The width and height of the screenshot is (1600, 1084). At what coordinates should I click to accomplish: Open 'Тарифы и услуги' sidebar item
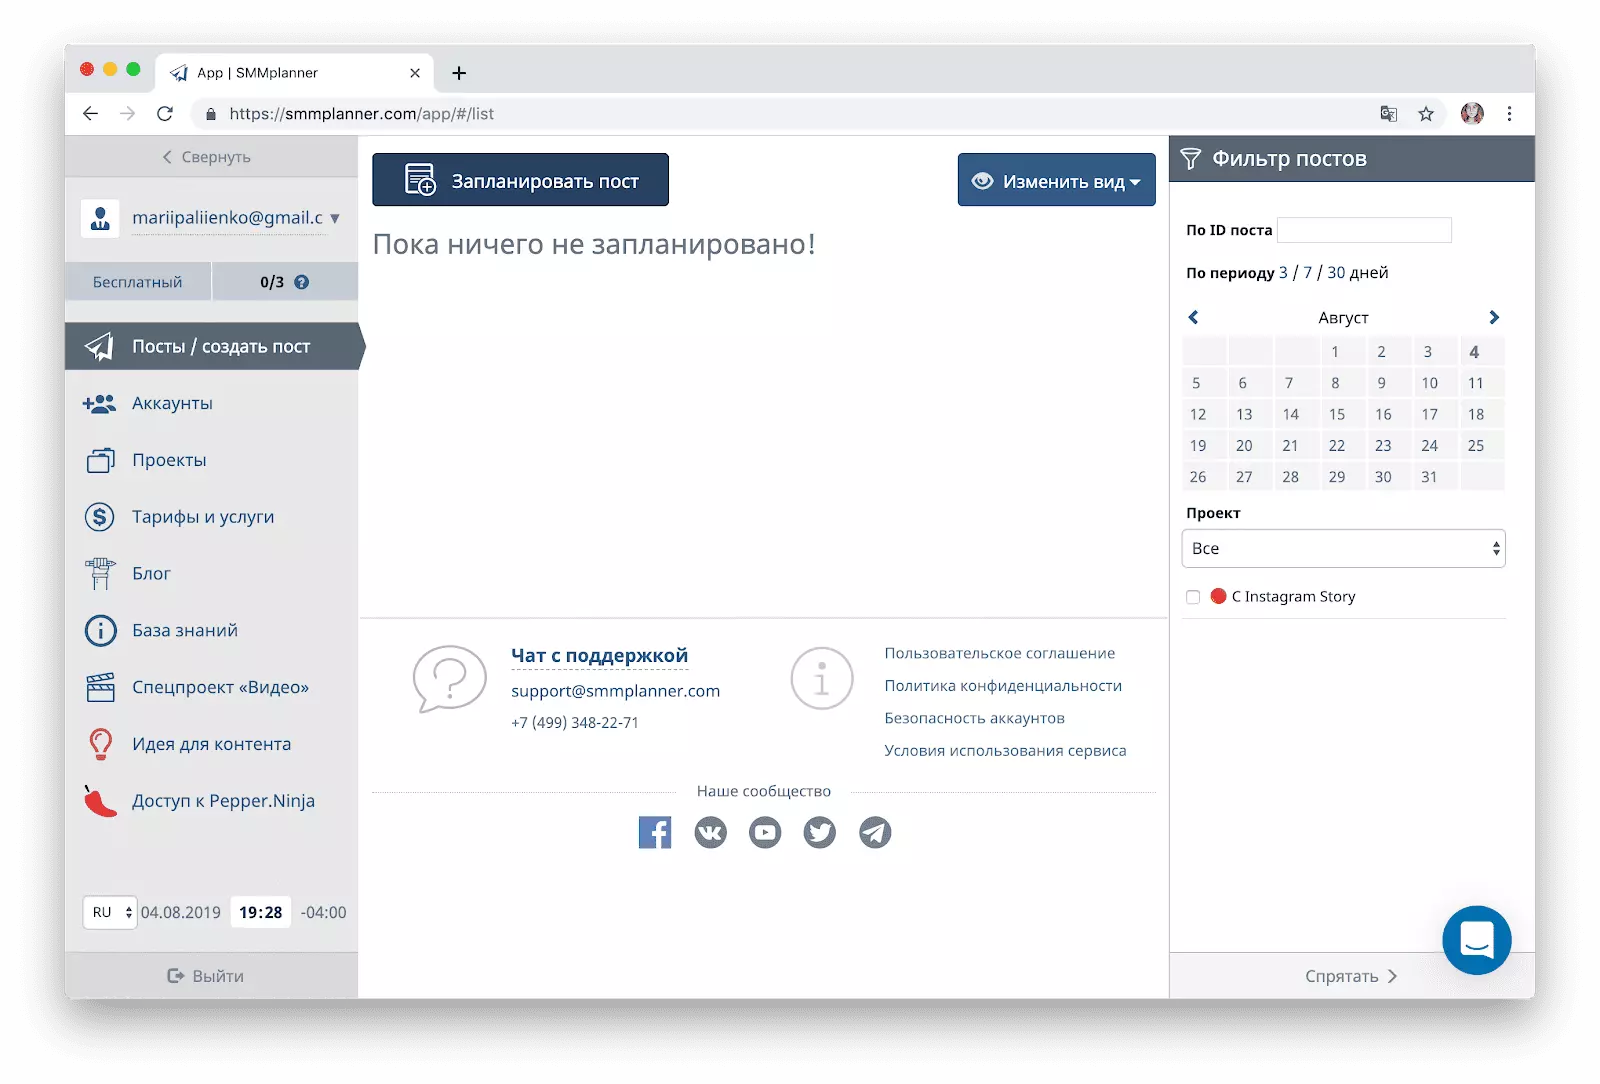point(202,517)
